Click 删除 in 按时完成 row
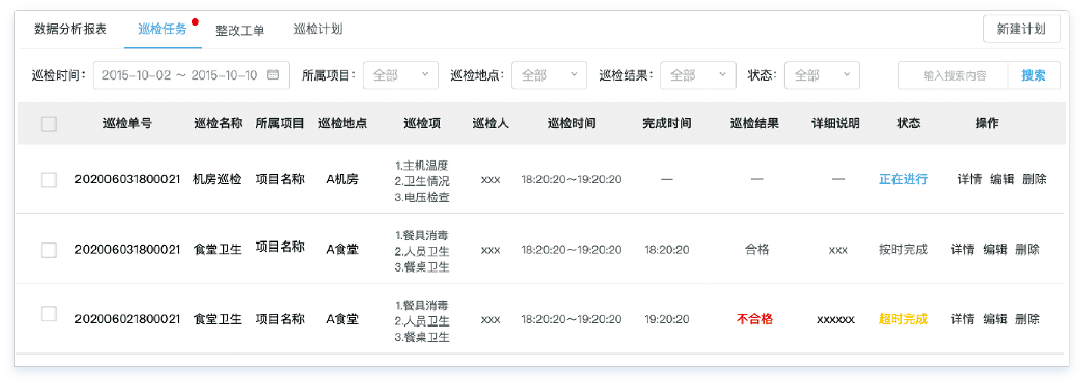The height and width of the screenshot is (386, 1084). pyautogui.click(x=1027, y=250)
